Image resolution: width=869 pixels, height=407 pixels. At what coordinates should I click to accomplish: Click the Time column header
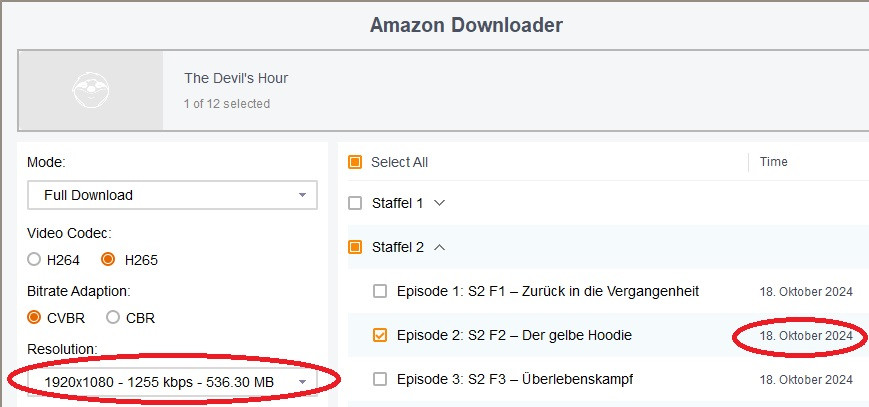[x=773, y=162]
